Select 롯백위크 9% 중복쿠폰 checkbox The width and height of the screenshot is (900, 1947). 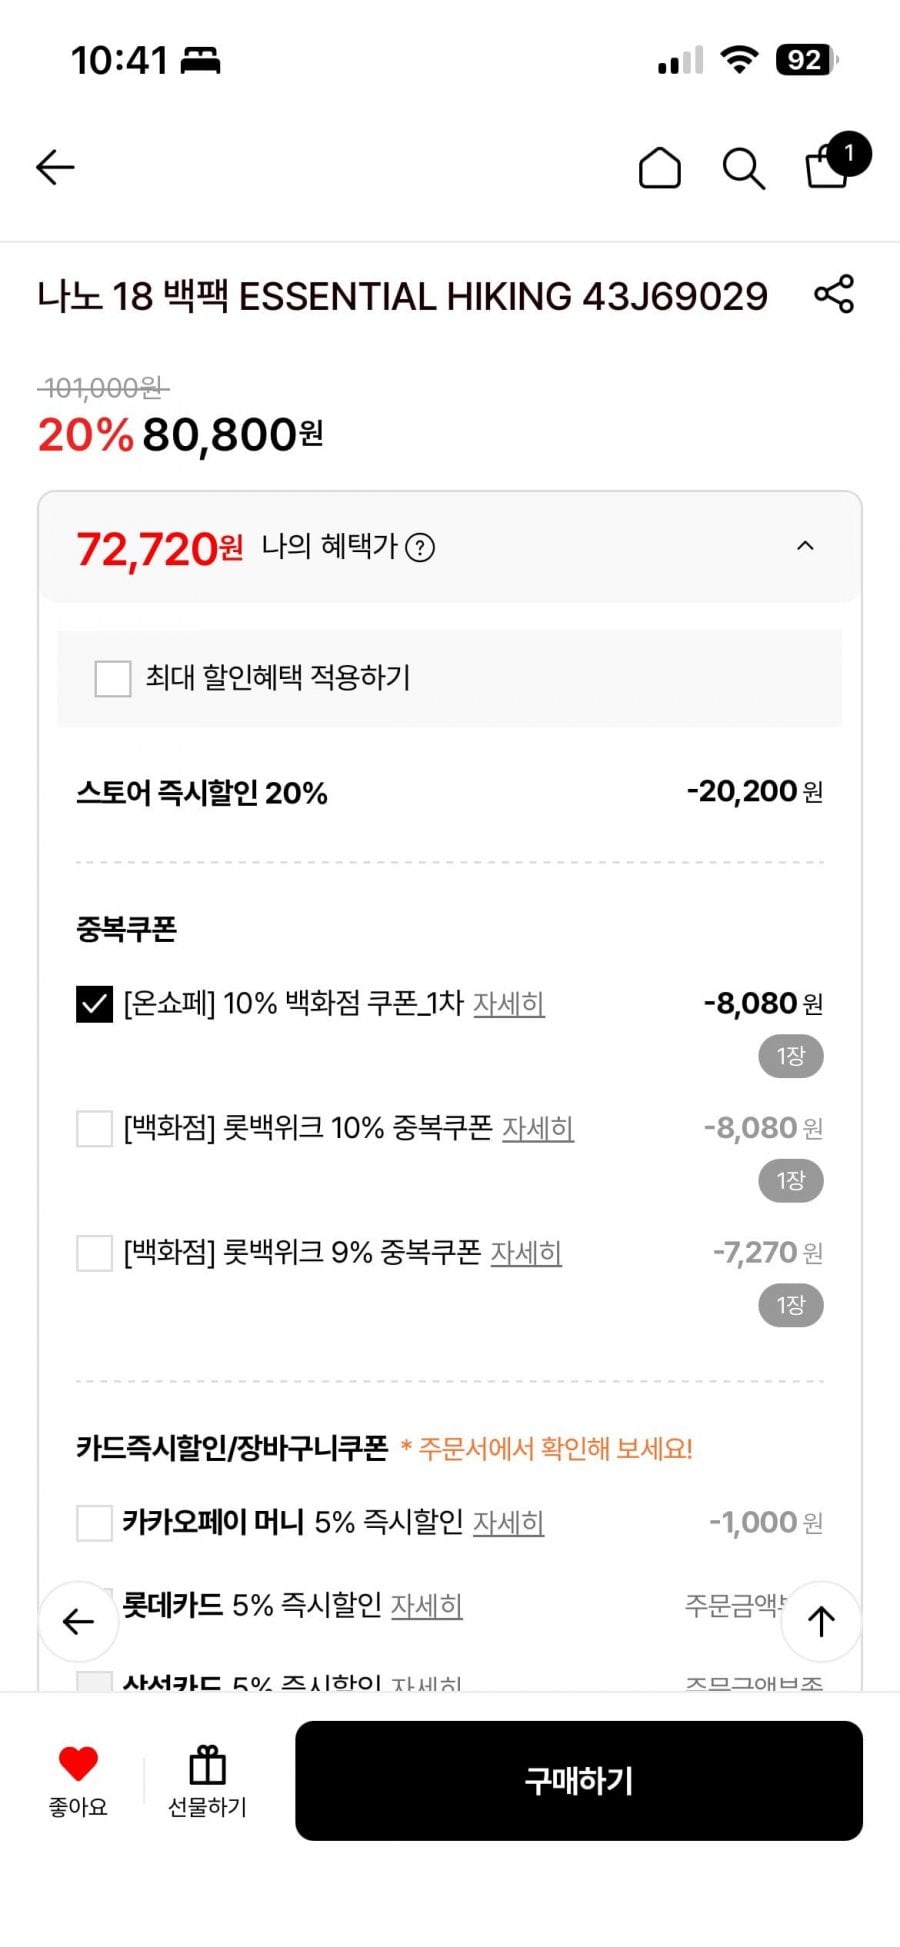95,1253
